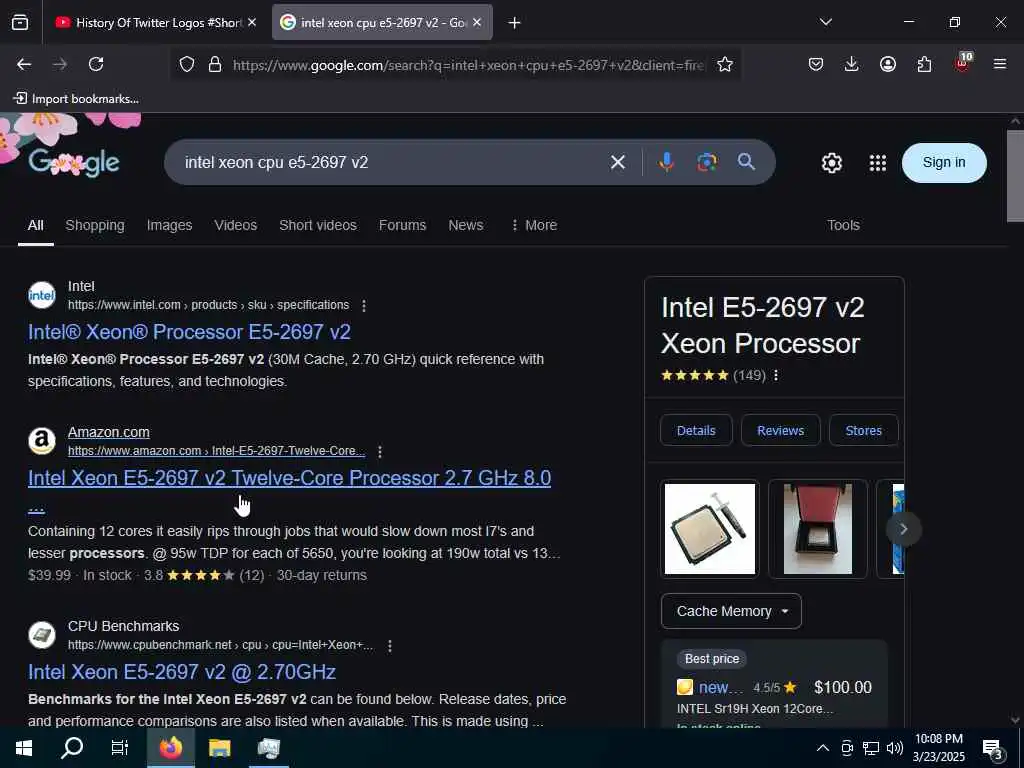The width and height of the screenshot is (1024, 768).
Task: Search by image with Google Lens
Action: 707,162
